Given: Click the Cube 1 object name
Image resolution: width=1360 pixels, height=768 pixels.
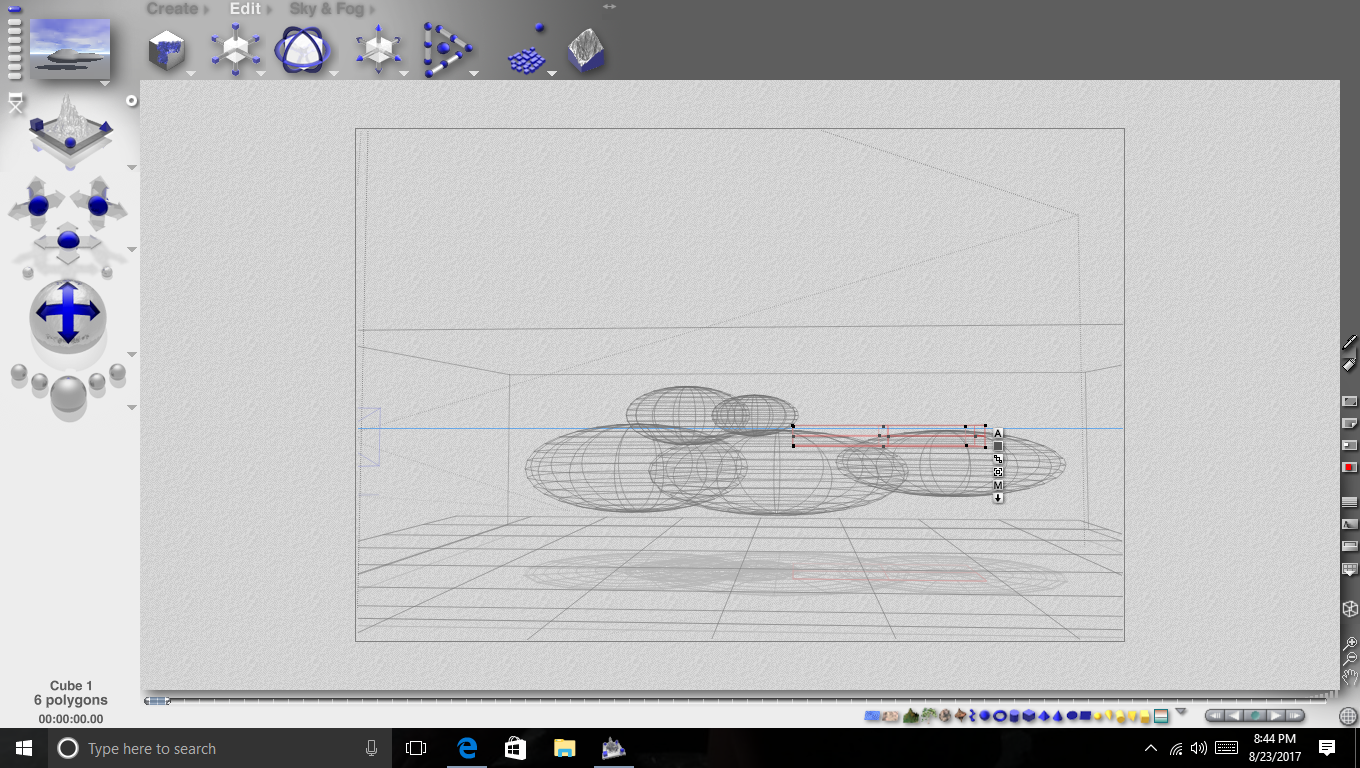Looking at the screenshot, I should 71,686.
